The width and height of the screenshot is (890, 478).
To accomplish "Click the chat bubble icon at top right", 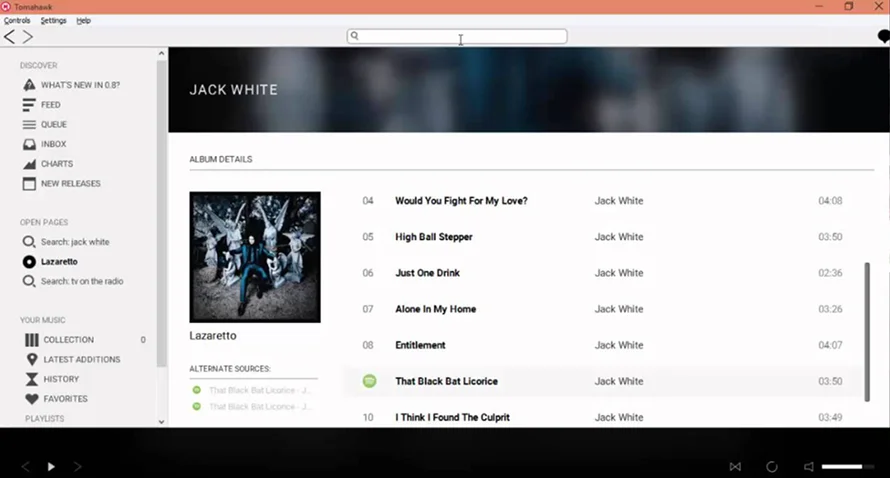I will click(x=883, y=37).
